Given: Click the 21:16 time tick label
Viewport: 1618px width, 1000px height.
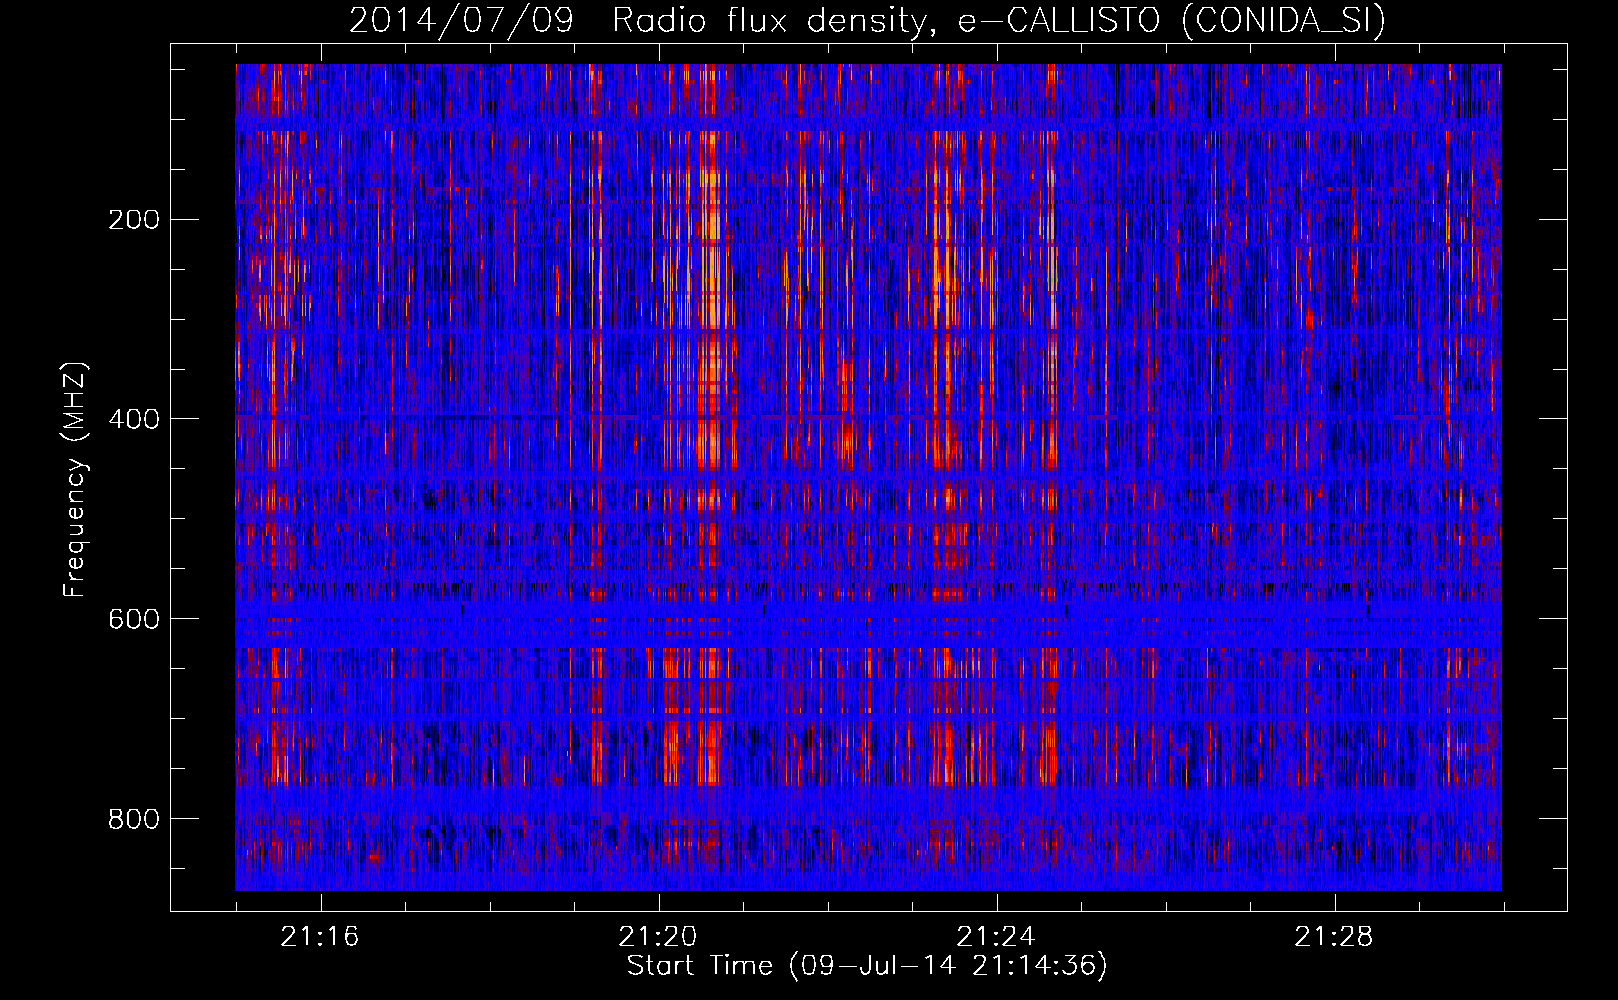Looking at the screenshot, I should click(320, 937).
